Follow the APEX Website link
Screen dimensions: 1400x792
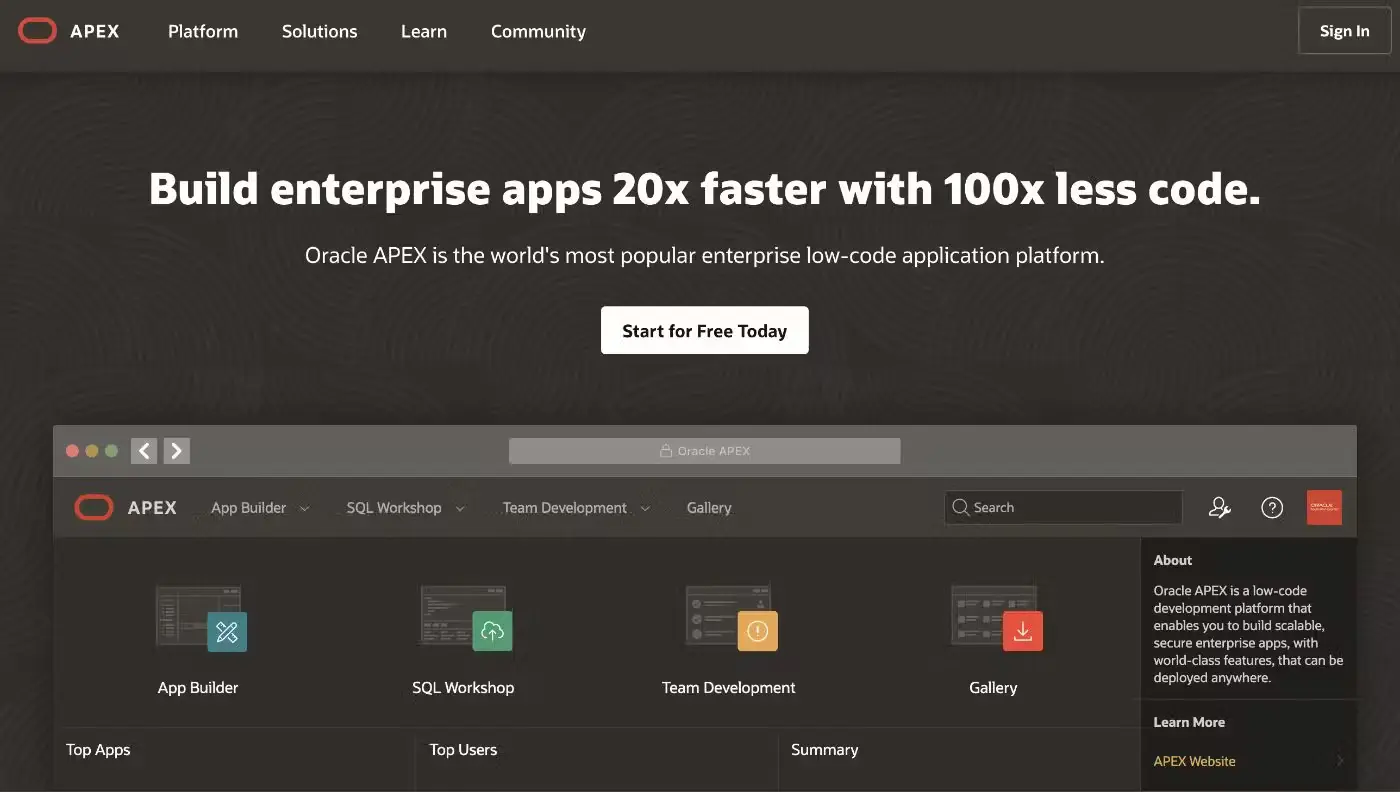coord(1194,761)
